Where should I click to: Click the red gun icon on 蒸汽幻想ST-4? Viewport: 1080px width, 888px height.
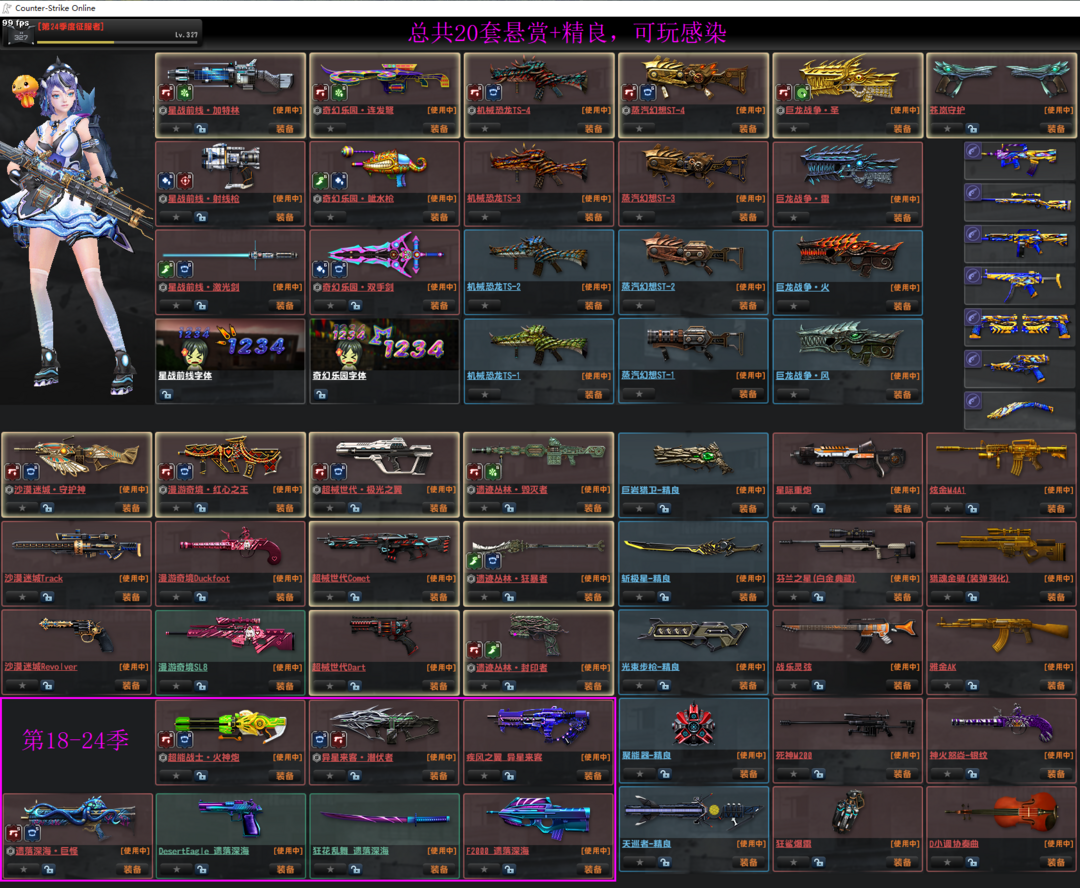tap(631, 93)
